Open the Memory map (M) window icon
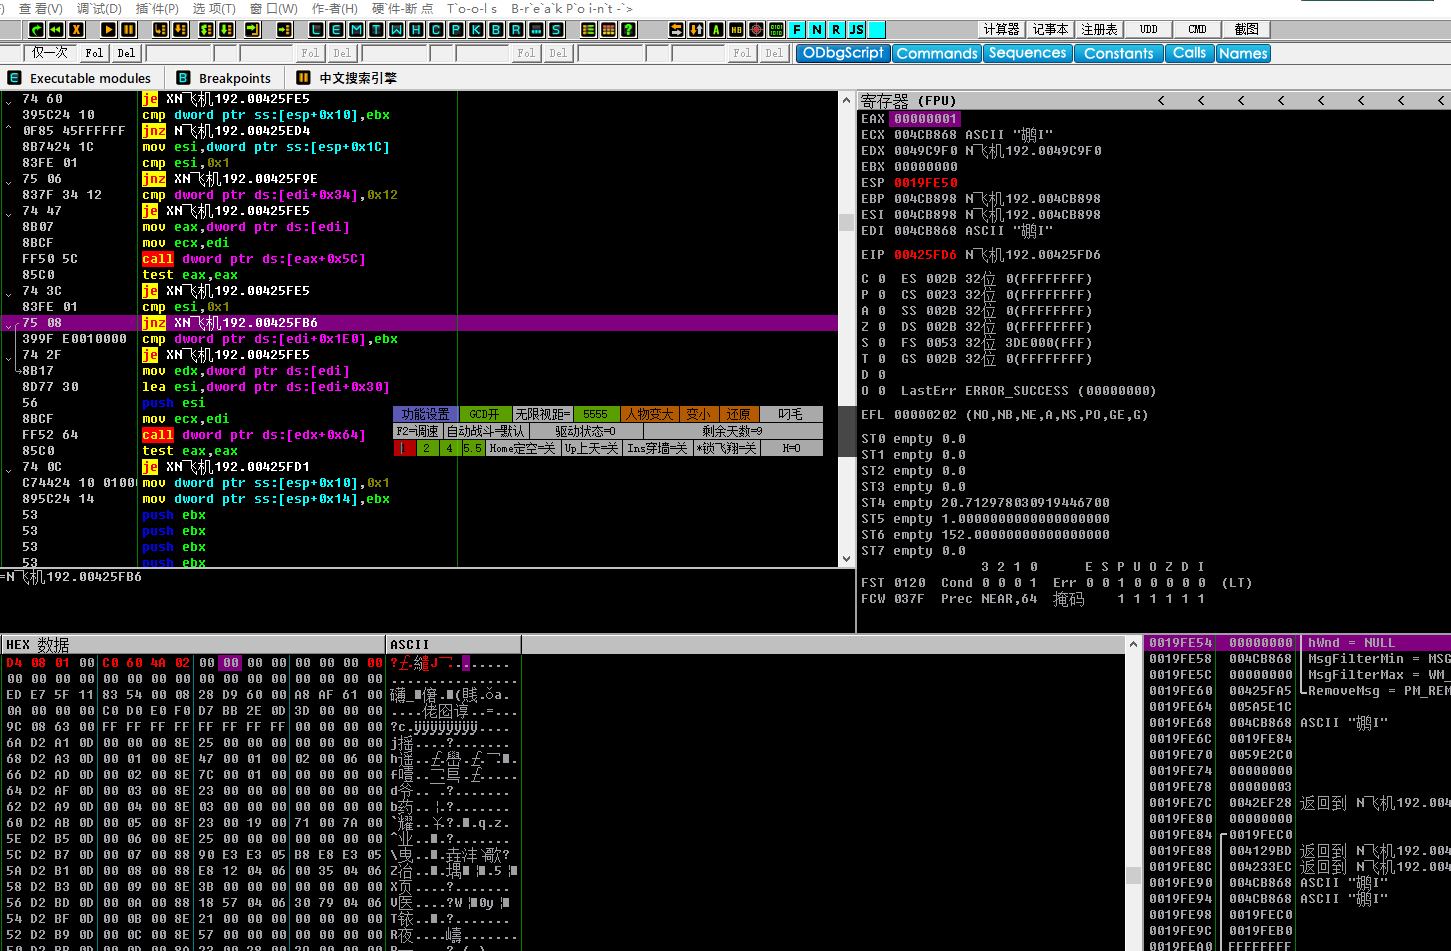The image size is (1451, 951). click(357, 30)
